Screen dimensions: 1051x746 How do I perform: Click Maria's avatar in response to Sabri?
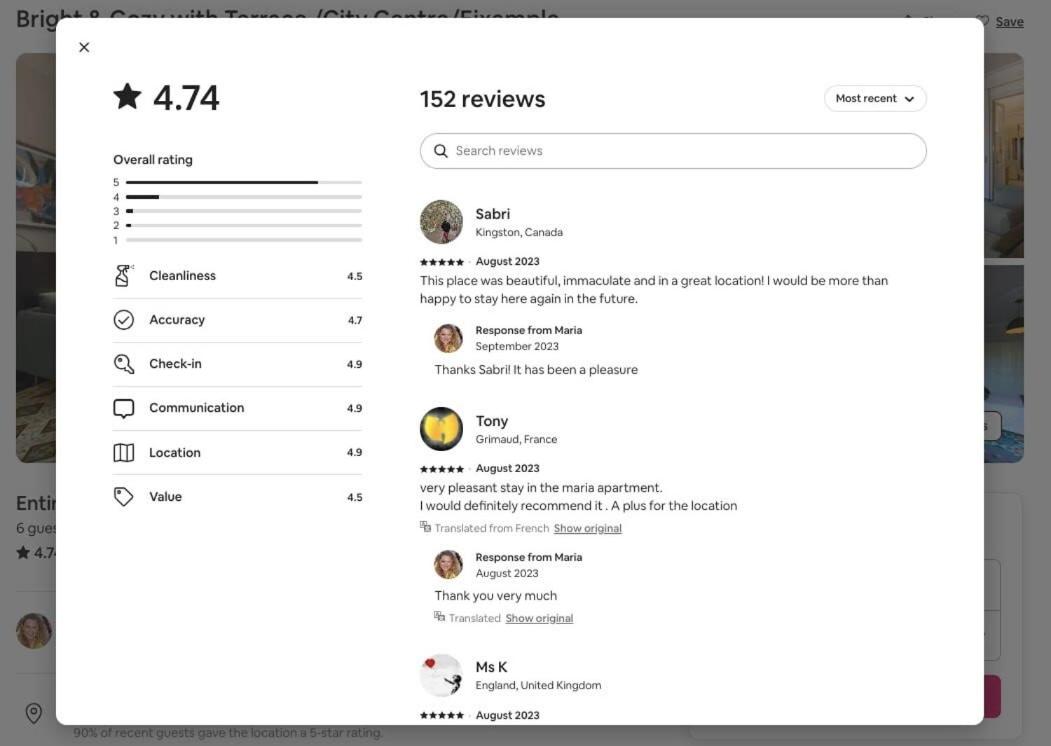(448, 338)
